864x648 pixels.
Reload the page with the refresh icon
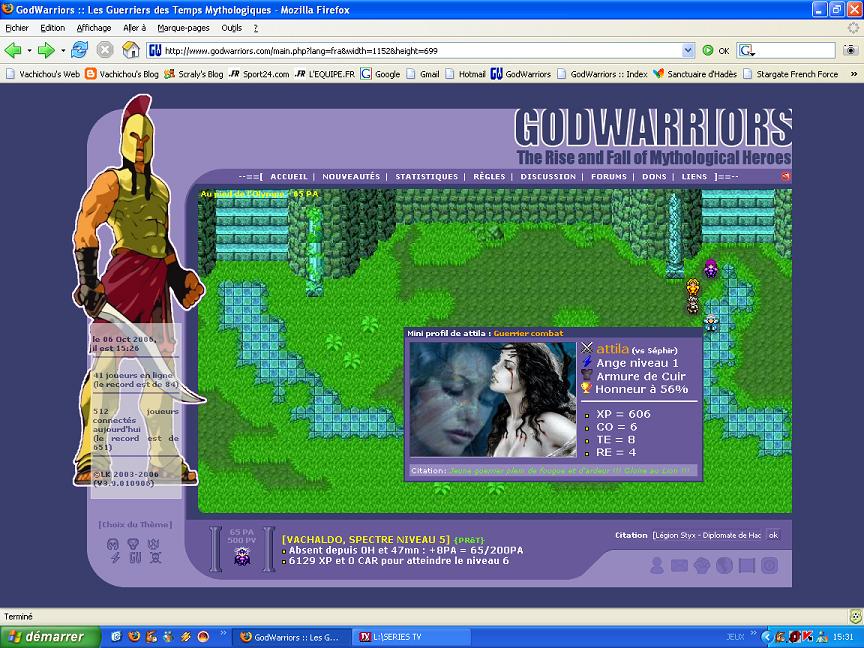[x=79, y=50]
